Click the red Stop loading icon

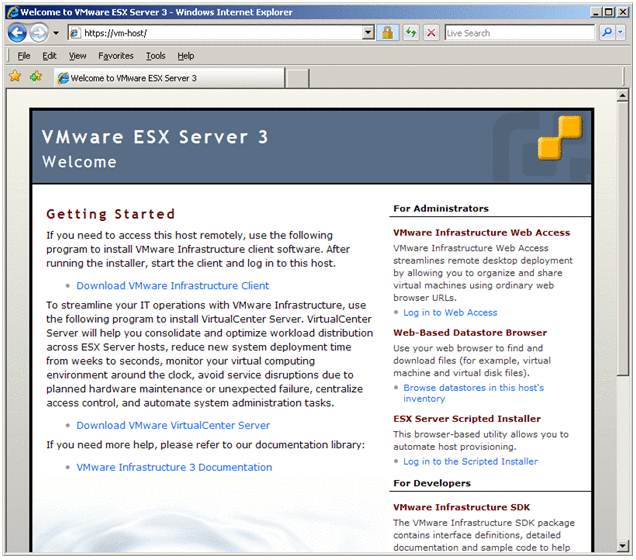[431, 33]
